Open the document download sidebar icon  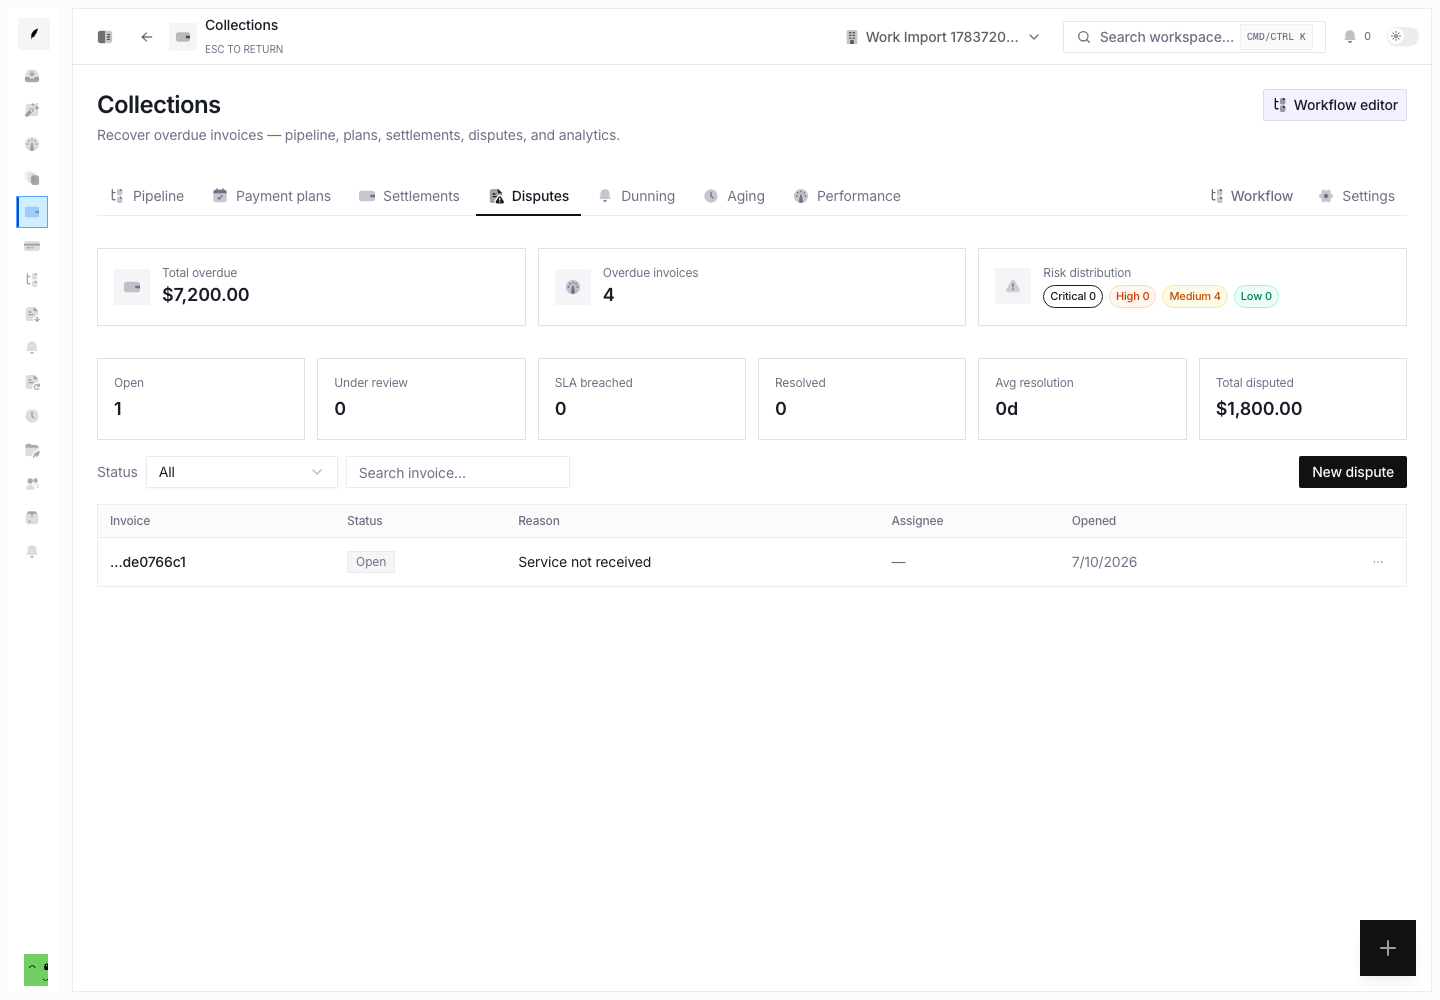(32, 314)
